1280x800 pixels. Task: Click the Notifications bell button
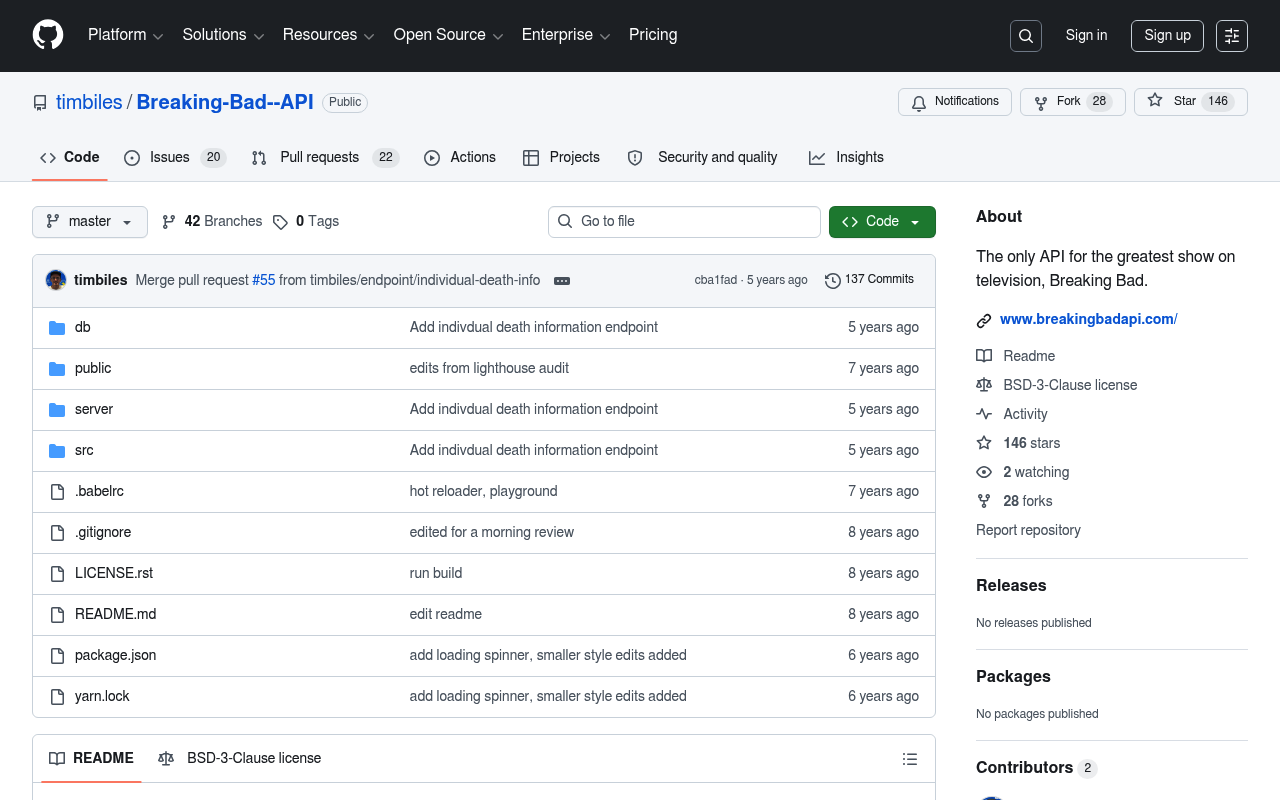955,102
